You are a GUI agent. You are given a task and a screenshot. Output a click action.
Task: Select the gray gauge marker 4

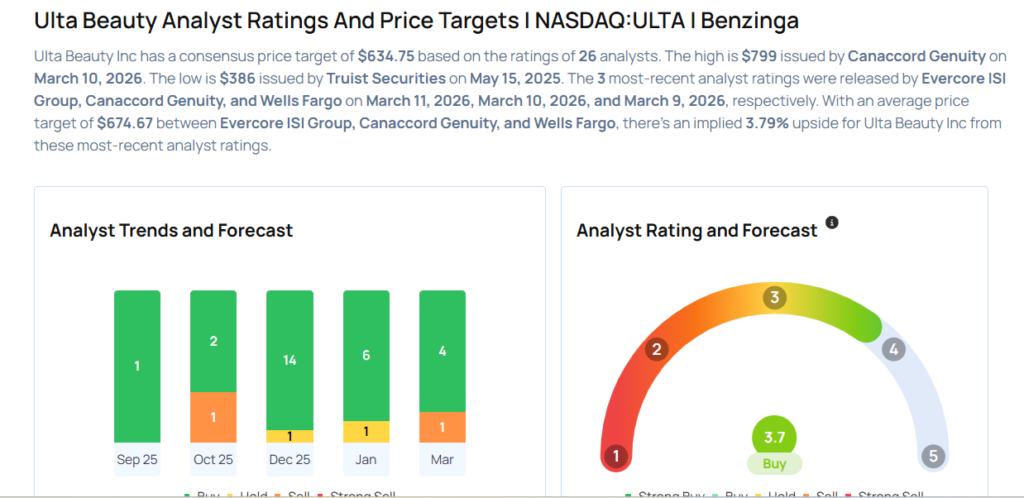tap(893, 349)
